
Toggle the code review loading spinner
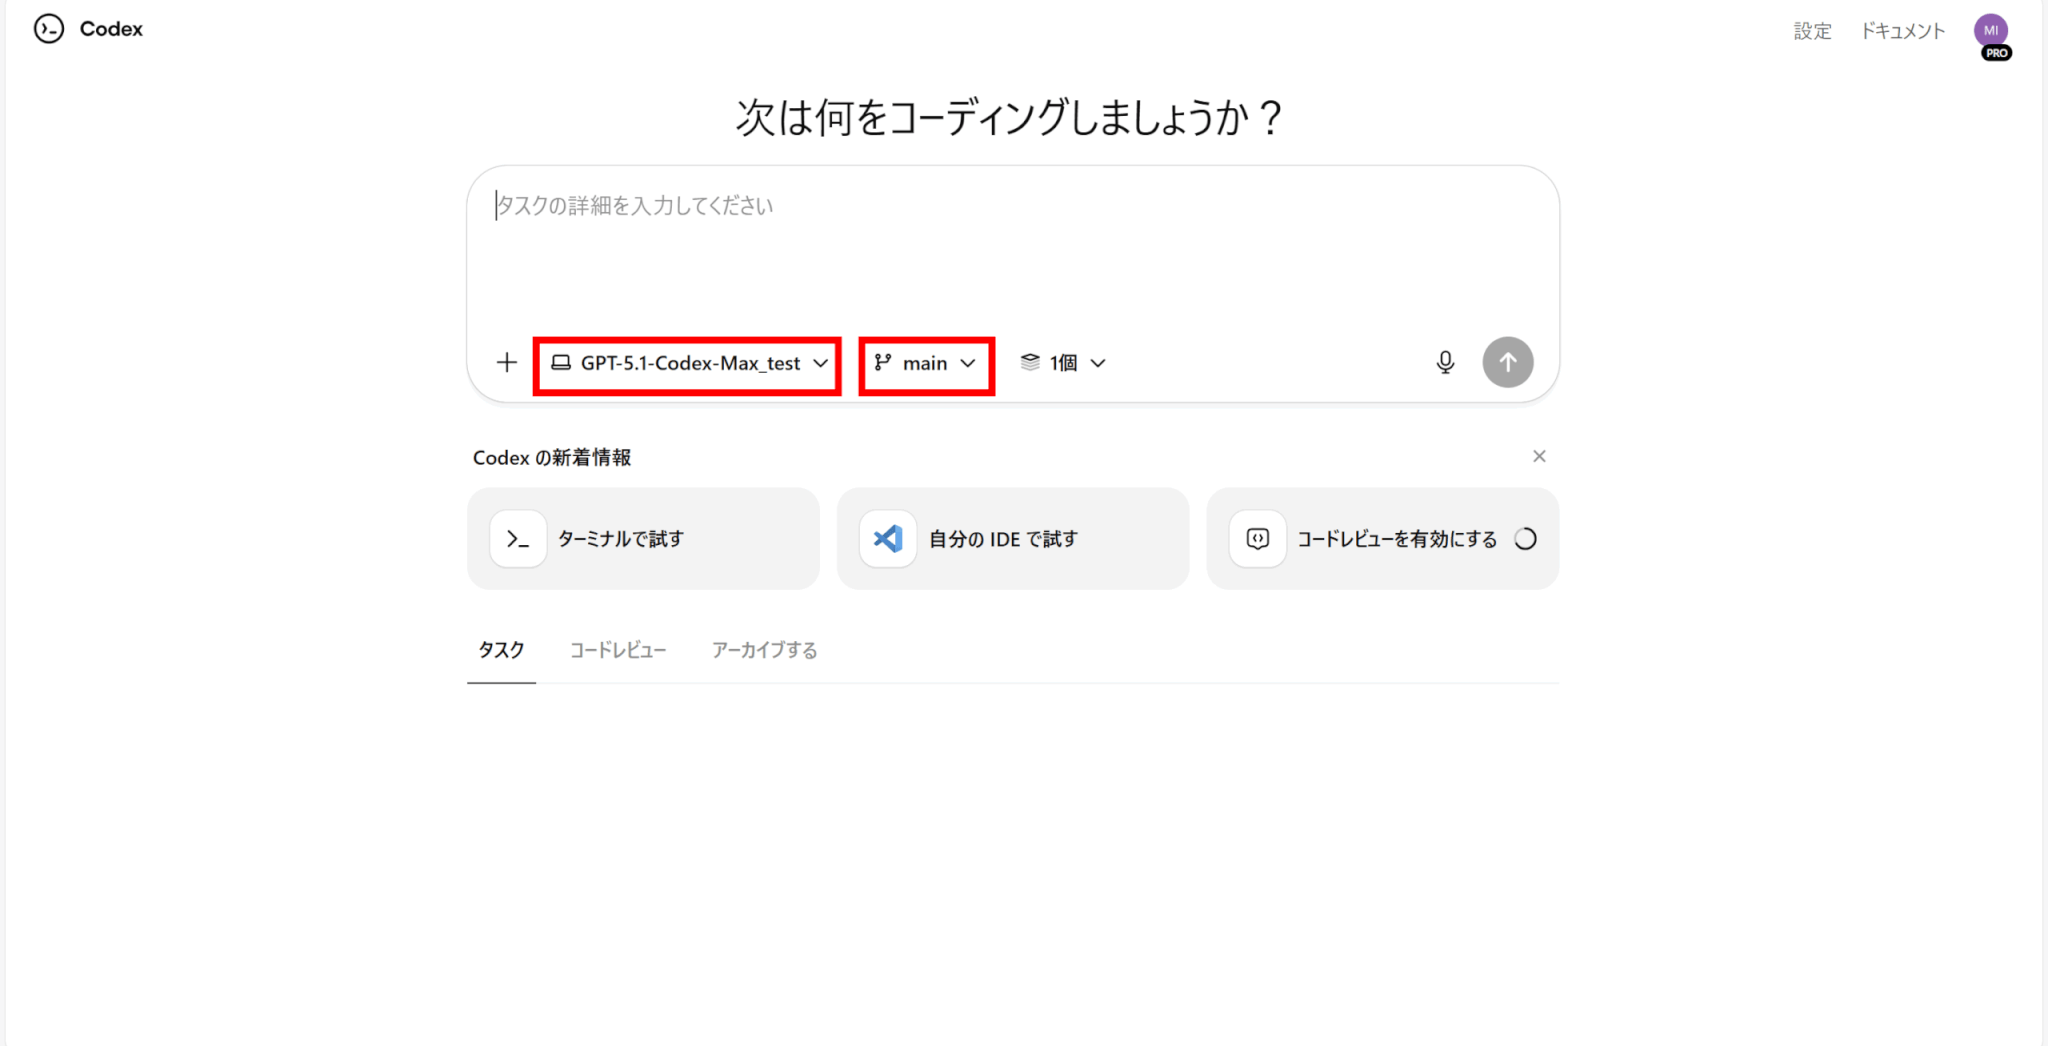tap(1525, 539)
